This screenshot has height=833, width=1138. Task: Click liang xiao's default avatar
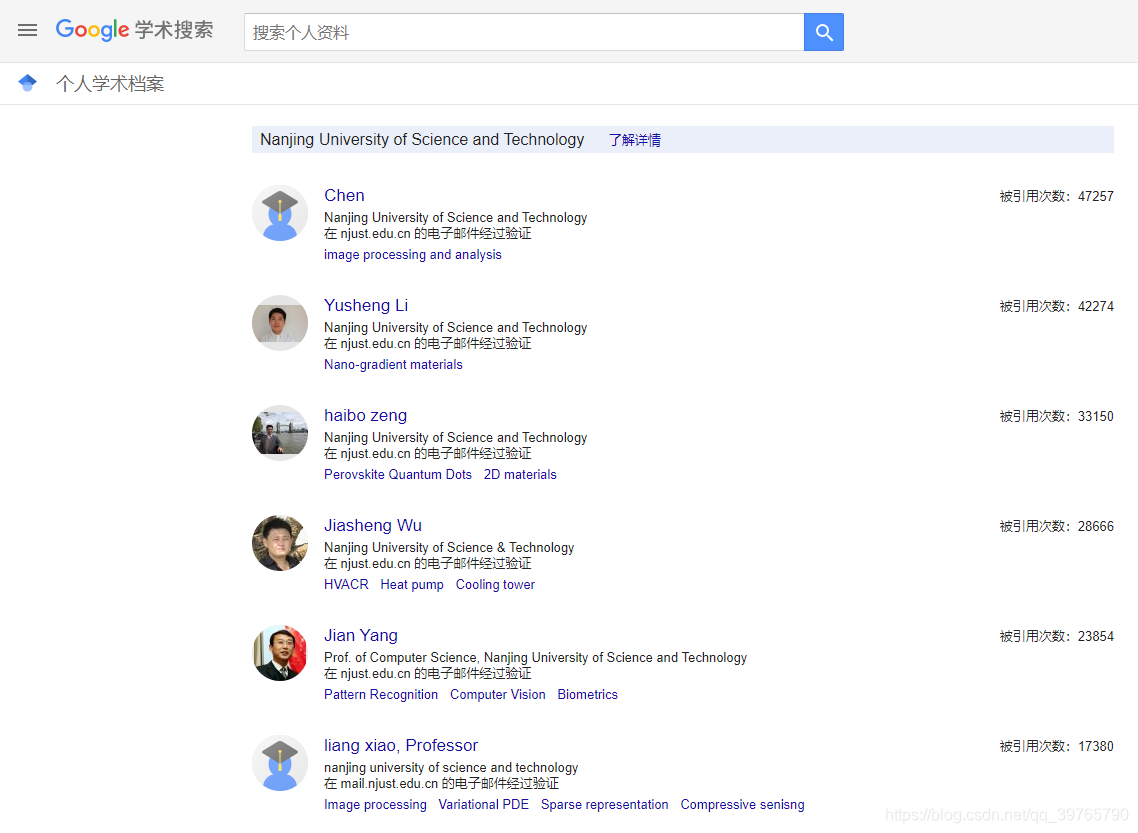[279, 763]
